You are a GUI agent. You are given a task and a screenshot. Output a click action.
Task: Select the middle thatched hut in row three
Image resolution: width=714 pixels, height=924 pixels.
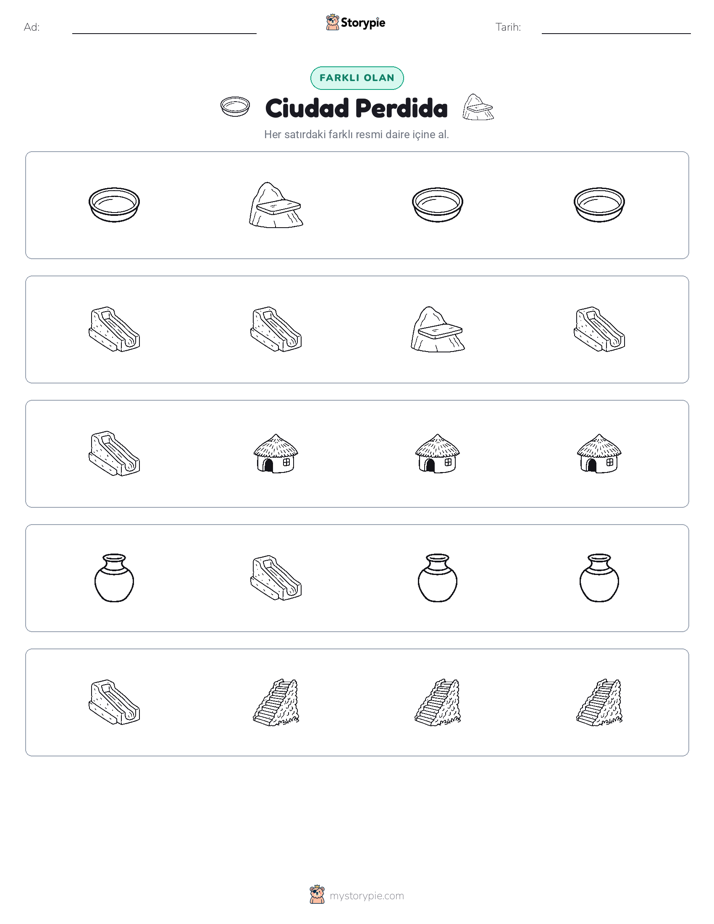pyautogui.click(x=437, y=454)
